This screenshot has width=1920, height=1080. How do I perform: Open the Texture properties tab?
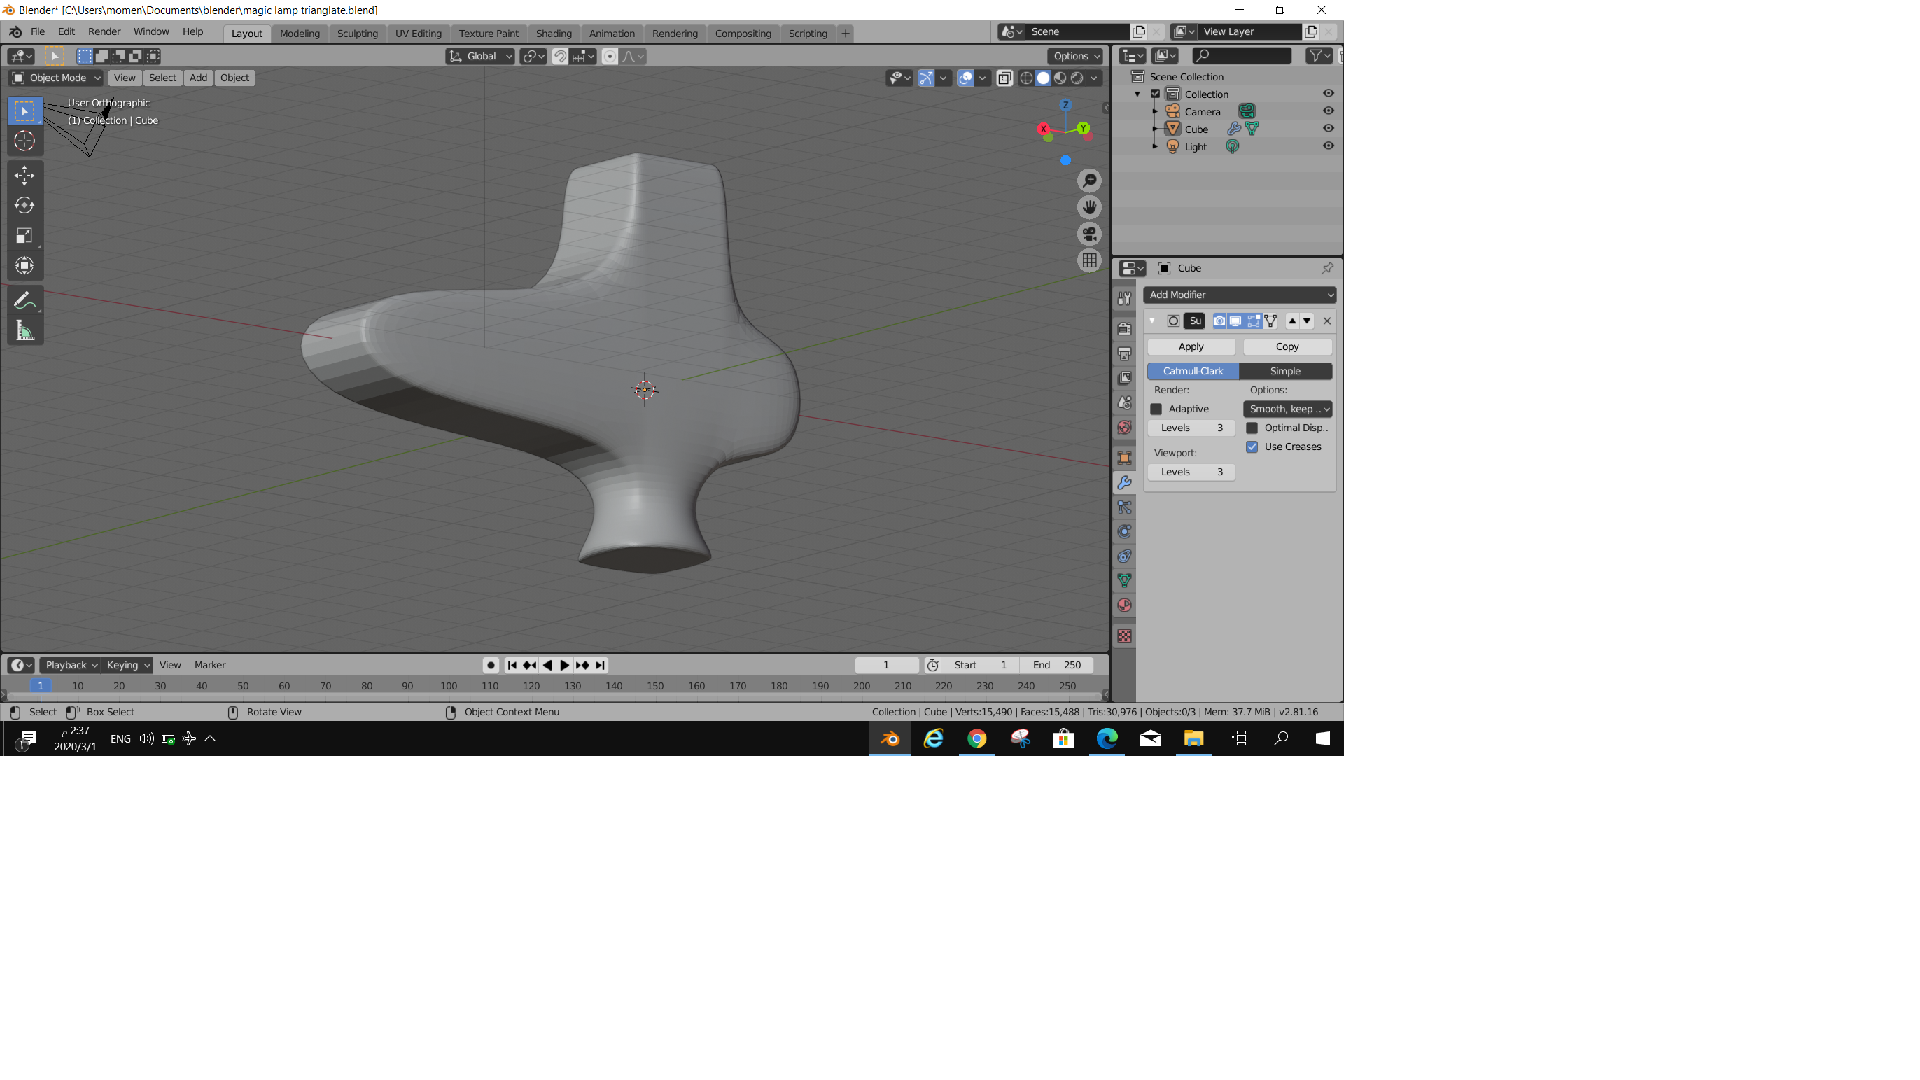click(1124, 636)
